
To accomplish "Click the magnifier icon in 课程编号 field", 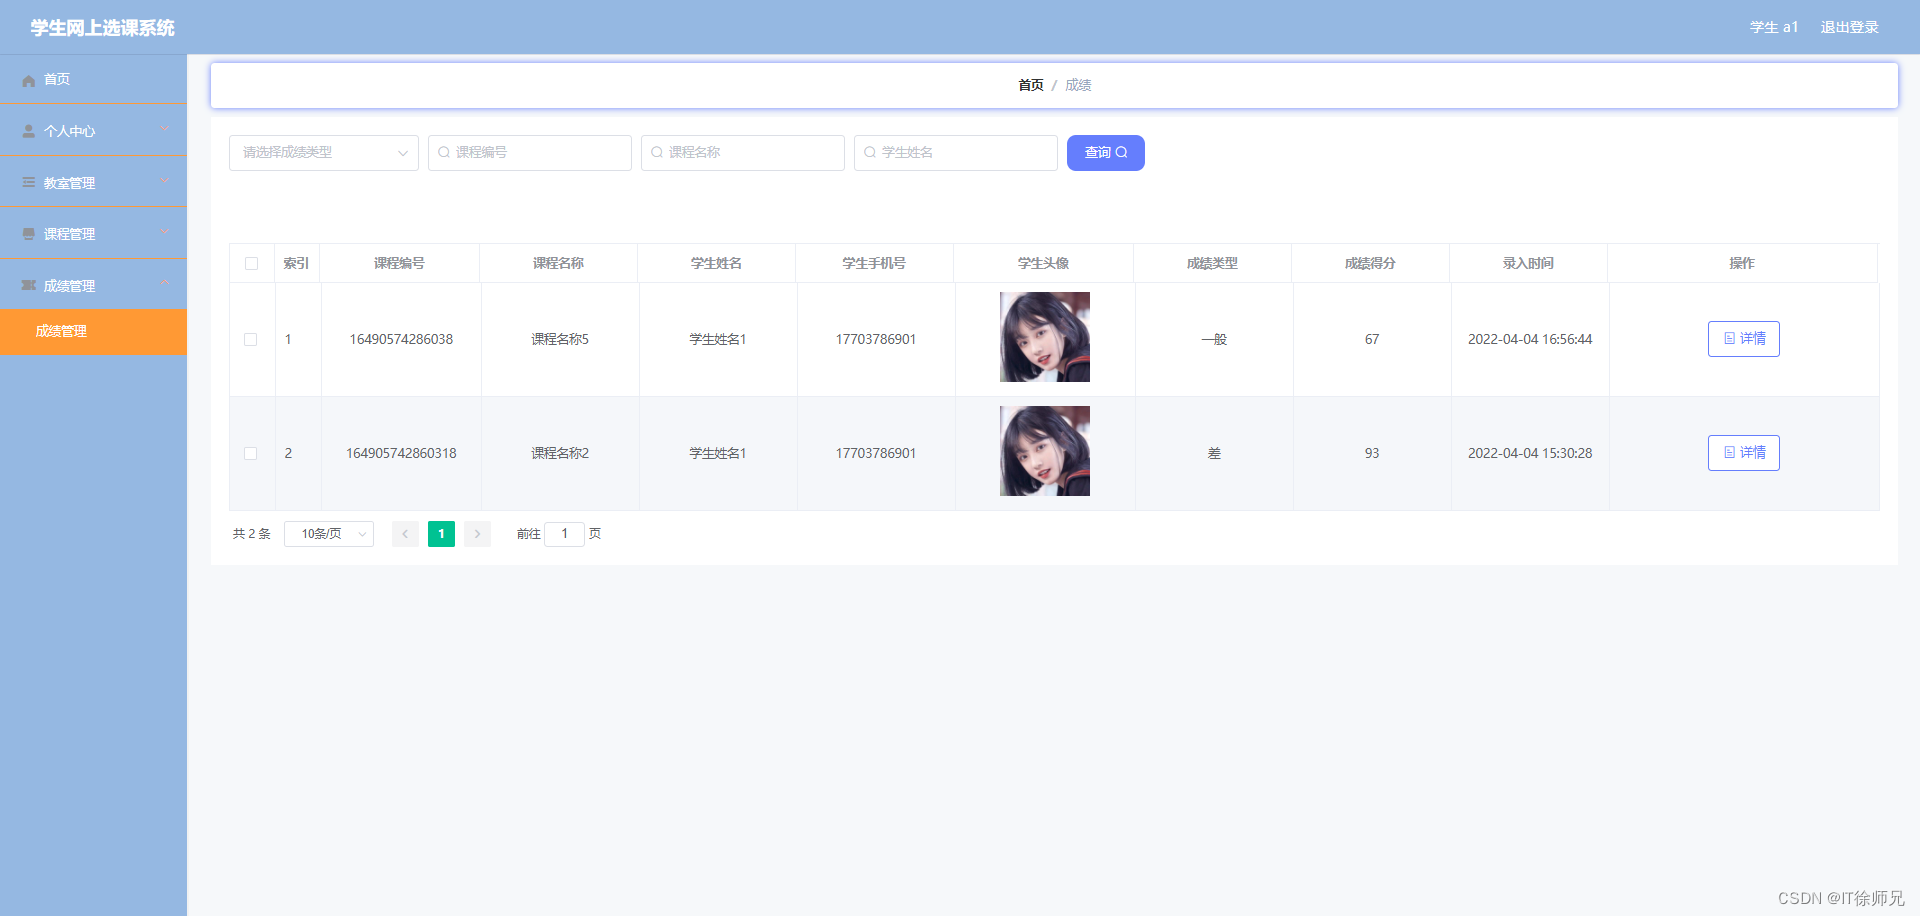I will point(444,152).
